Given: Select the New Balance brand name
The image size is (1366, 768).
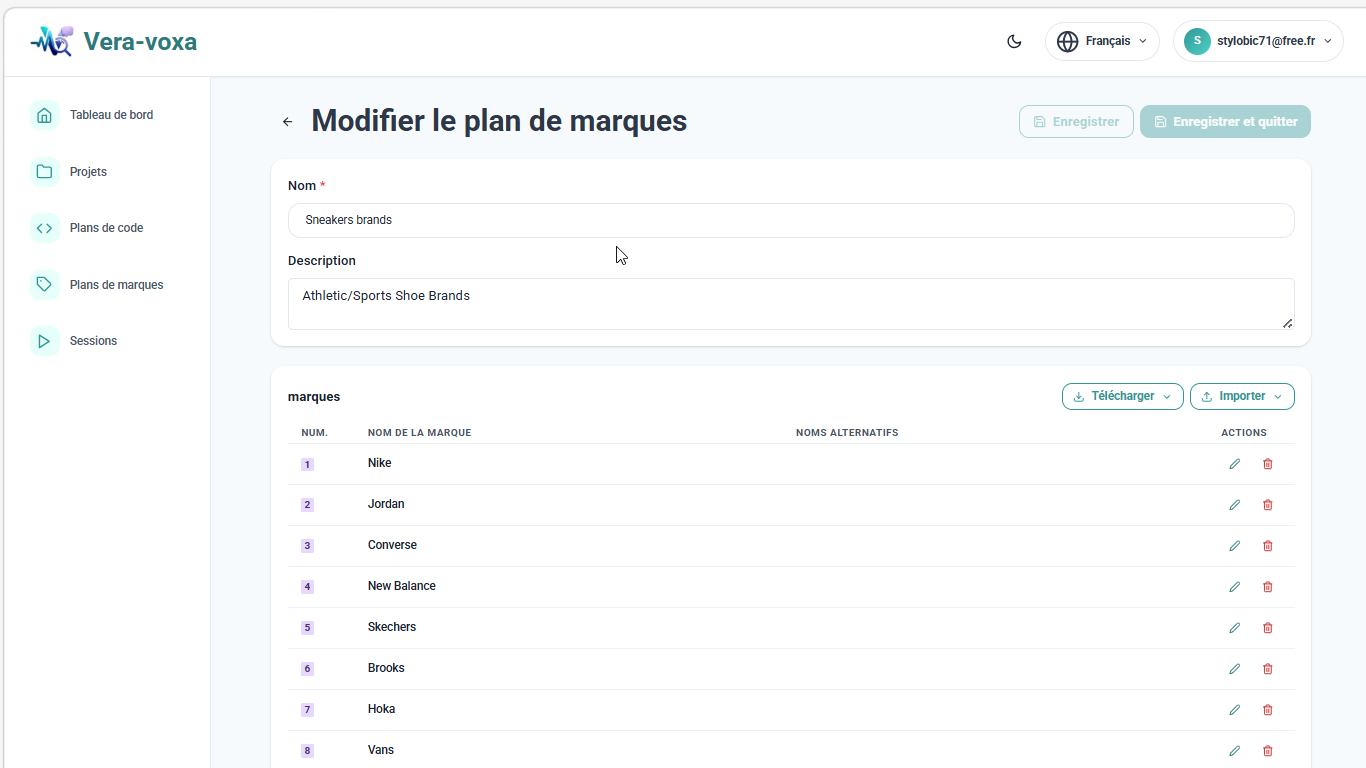Looking at the screenshot, I should (x=402, y=586).
